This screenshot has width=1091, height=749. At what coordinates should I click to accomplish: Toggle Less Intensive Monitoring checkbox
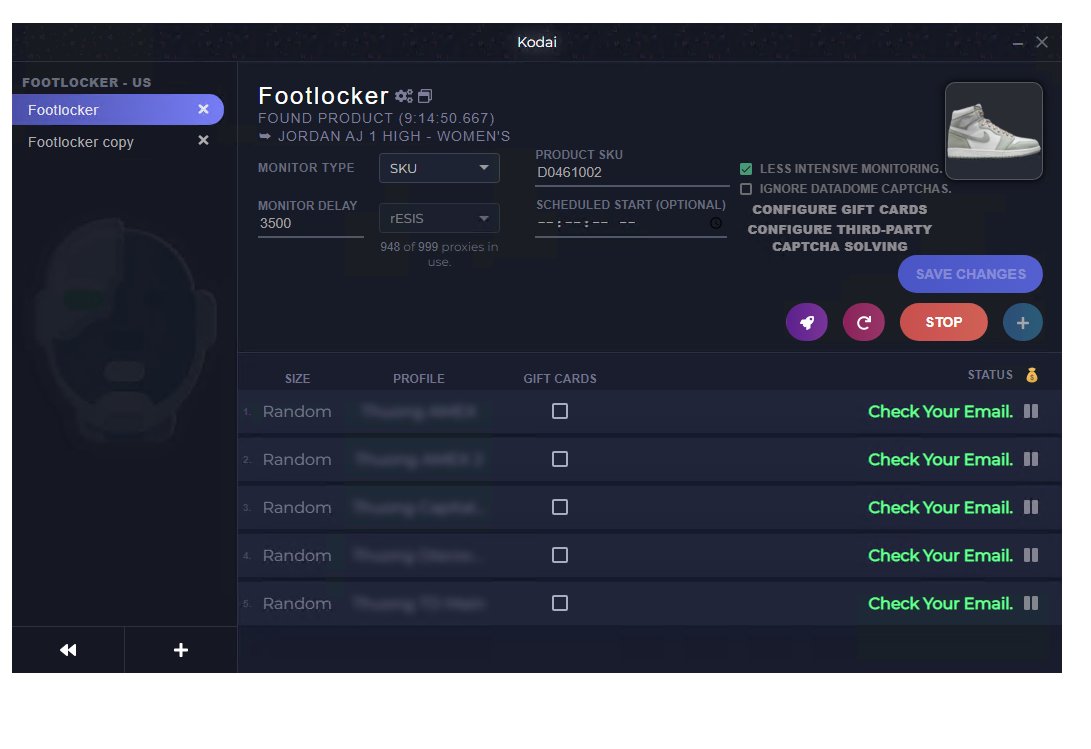pos(746,168)
